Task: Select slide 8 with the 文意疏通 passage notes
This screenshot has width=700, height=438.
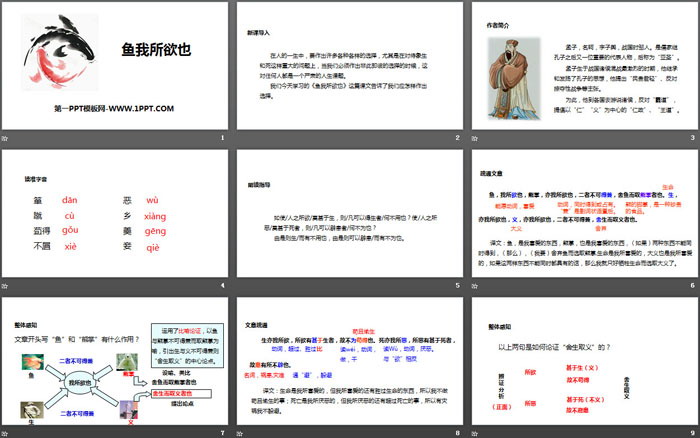Action: coord(350,361)
